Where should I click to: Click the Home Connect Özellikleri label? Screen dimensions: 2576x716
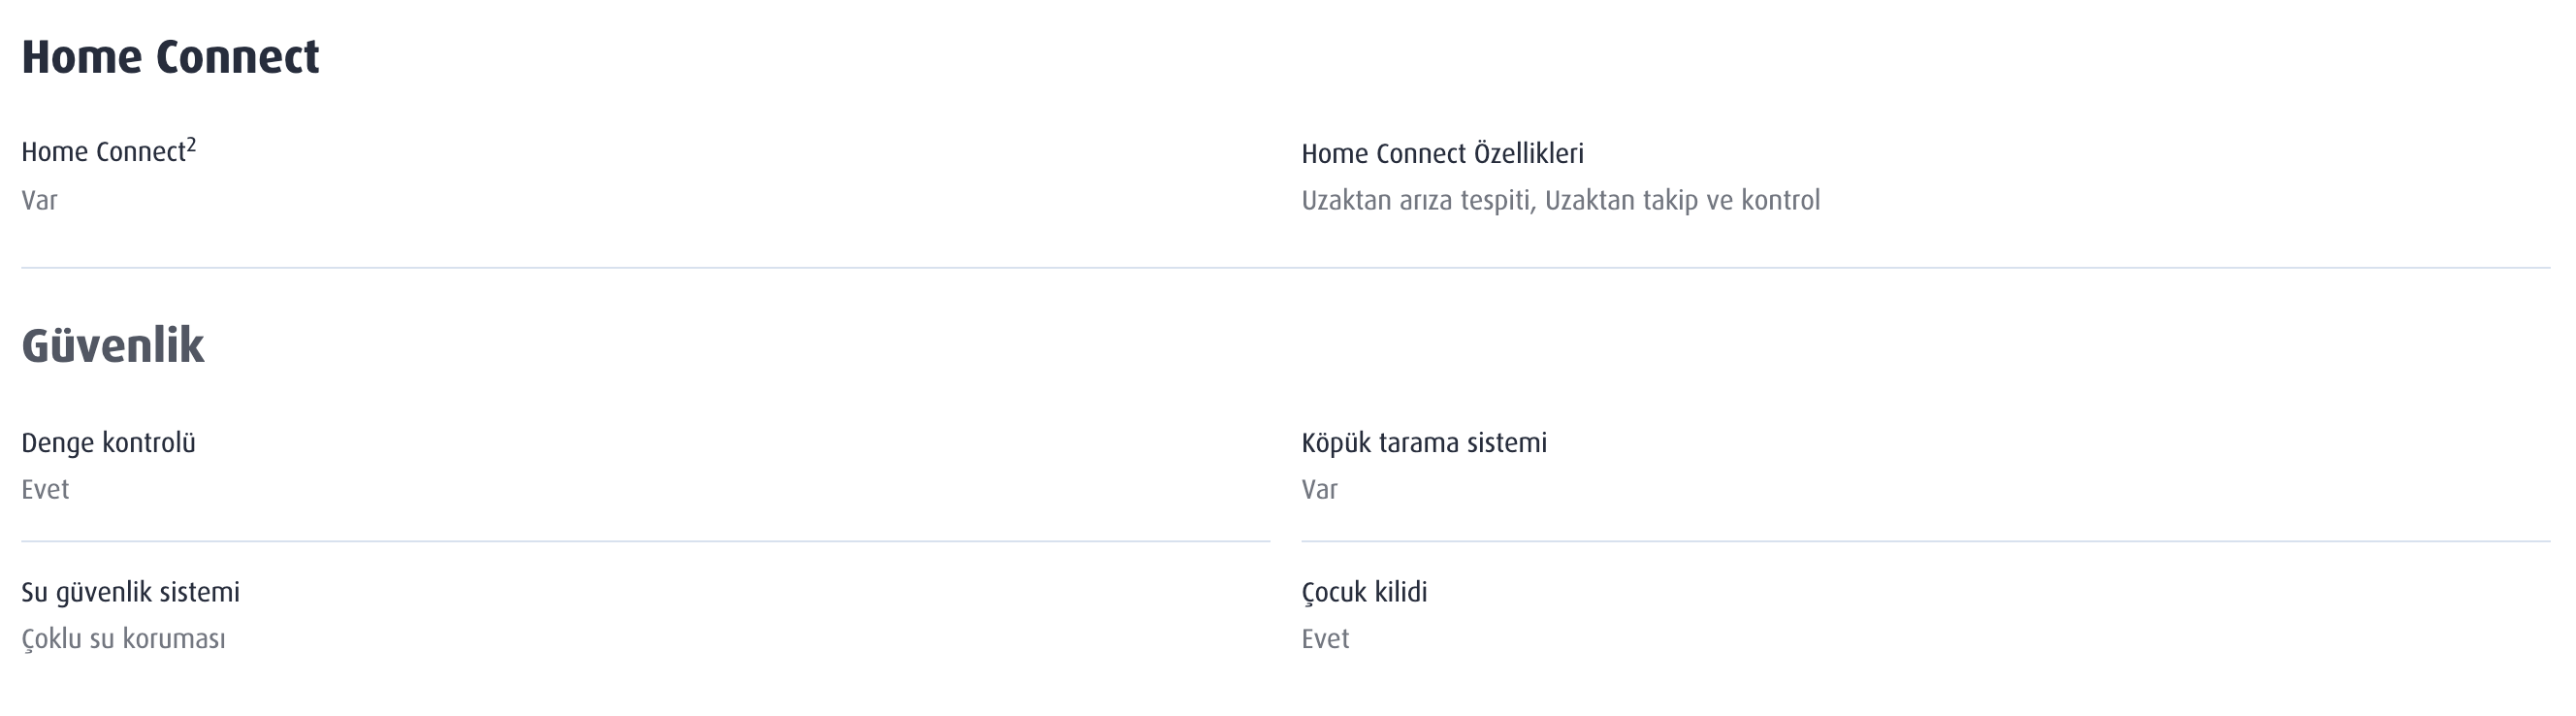point(1442,154)
